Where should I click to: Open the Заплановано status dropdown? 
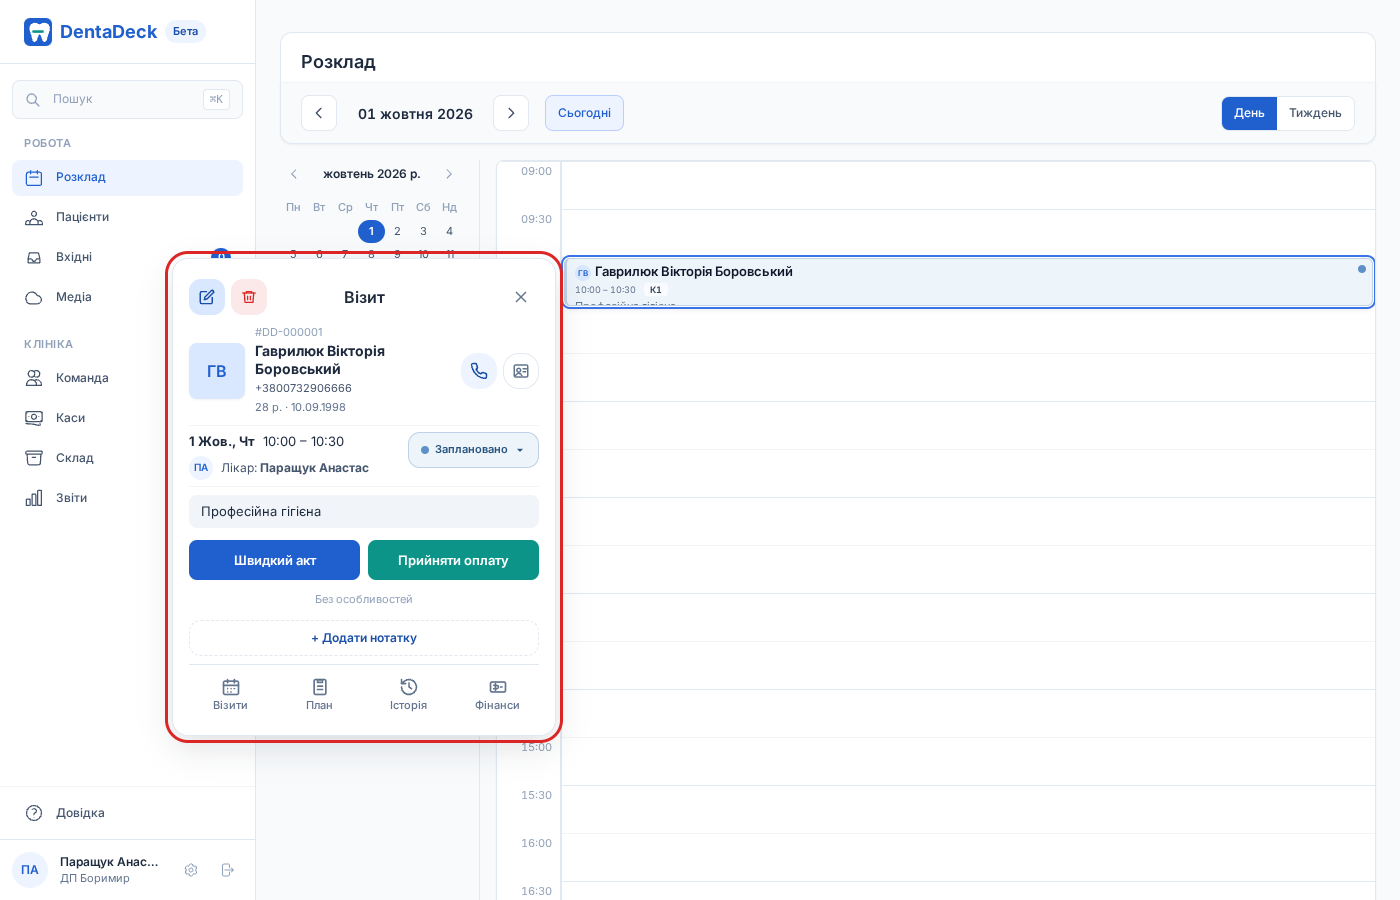point(473,450)
